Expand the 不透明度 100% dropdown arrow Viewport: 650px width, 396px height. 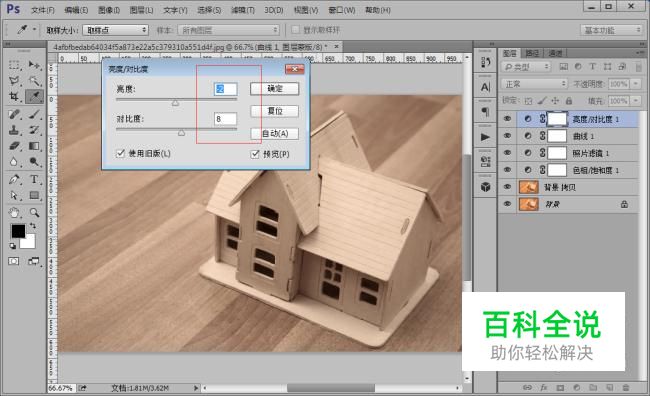[636, 84]
